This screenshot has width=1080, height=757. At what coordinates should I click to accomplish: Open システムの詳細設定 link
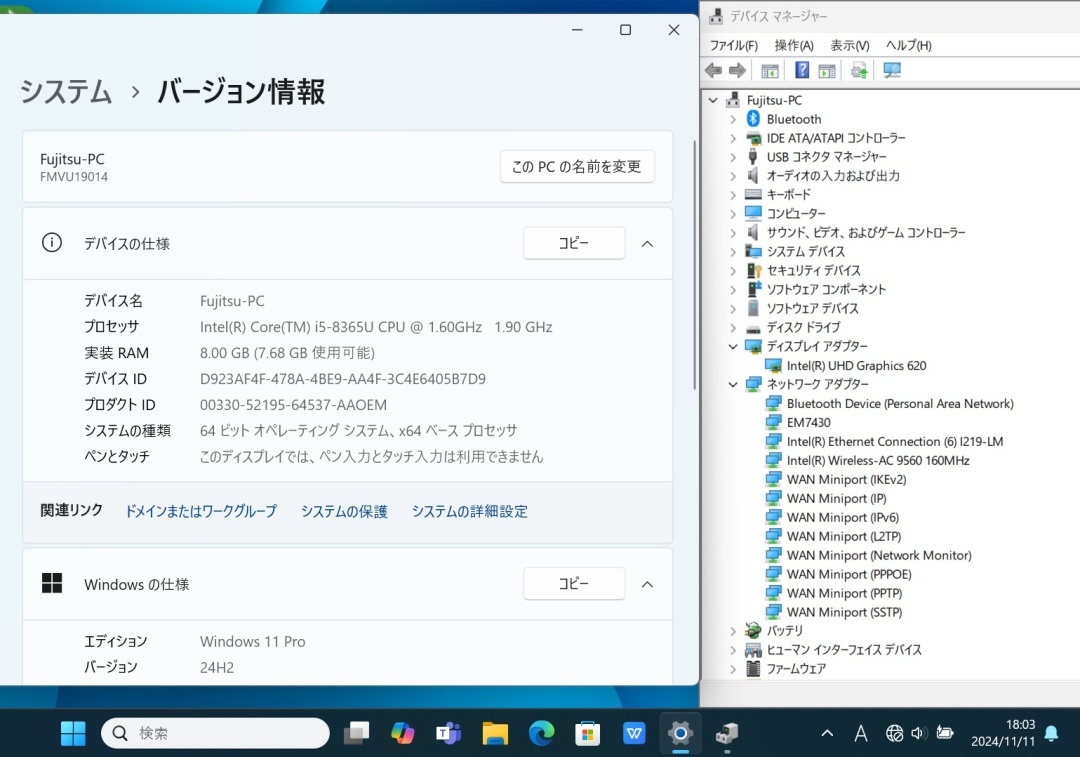[470, 511]
